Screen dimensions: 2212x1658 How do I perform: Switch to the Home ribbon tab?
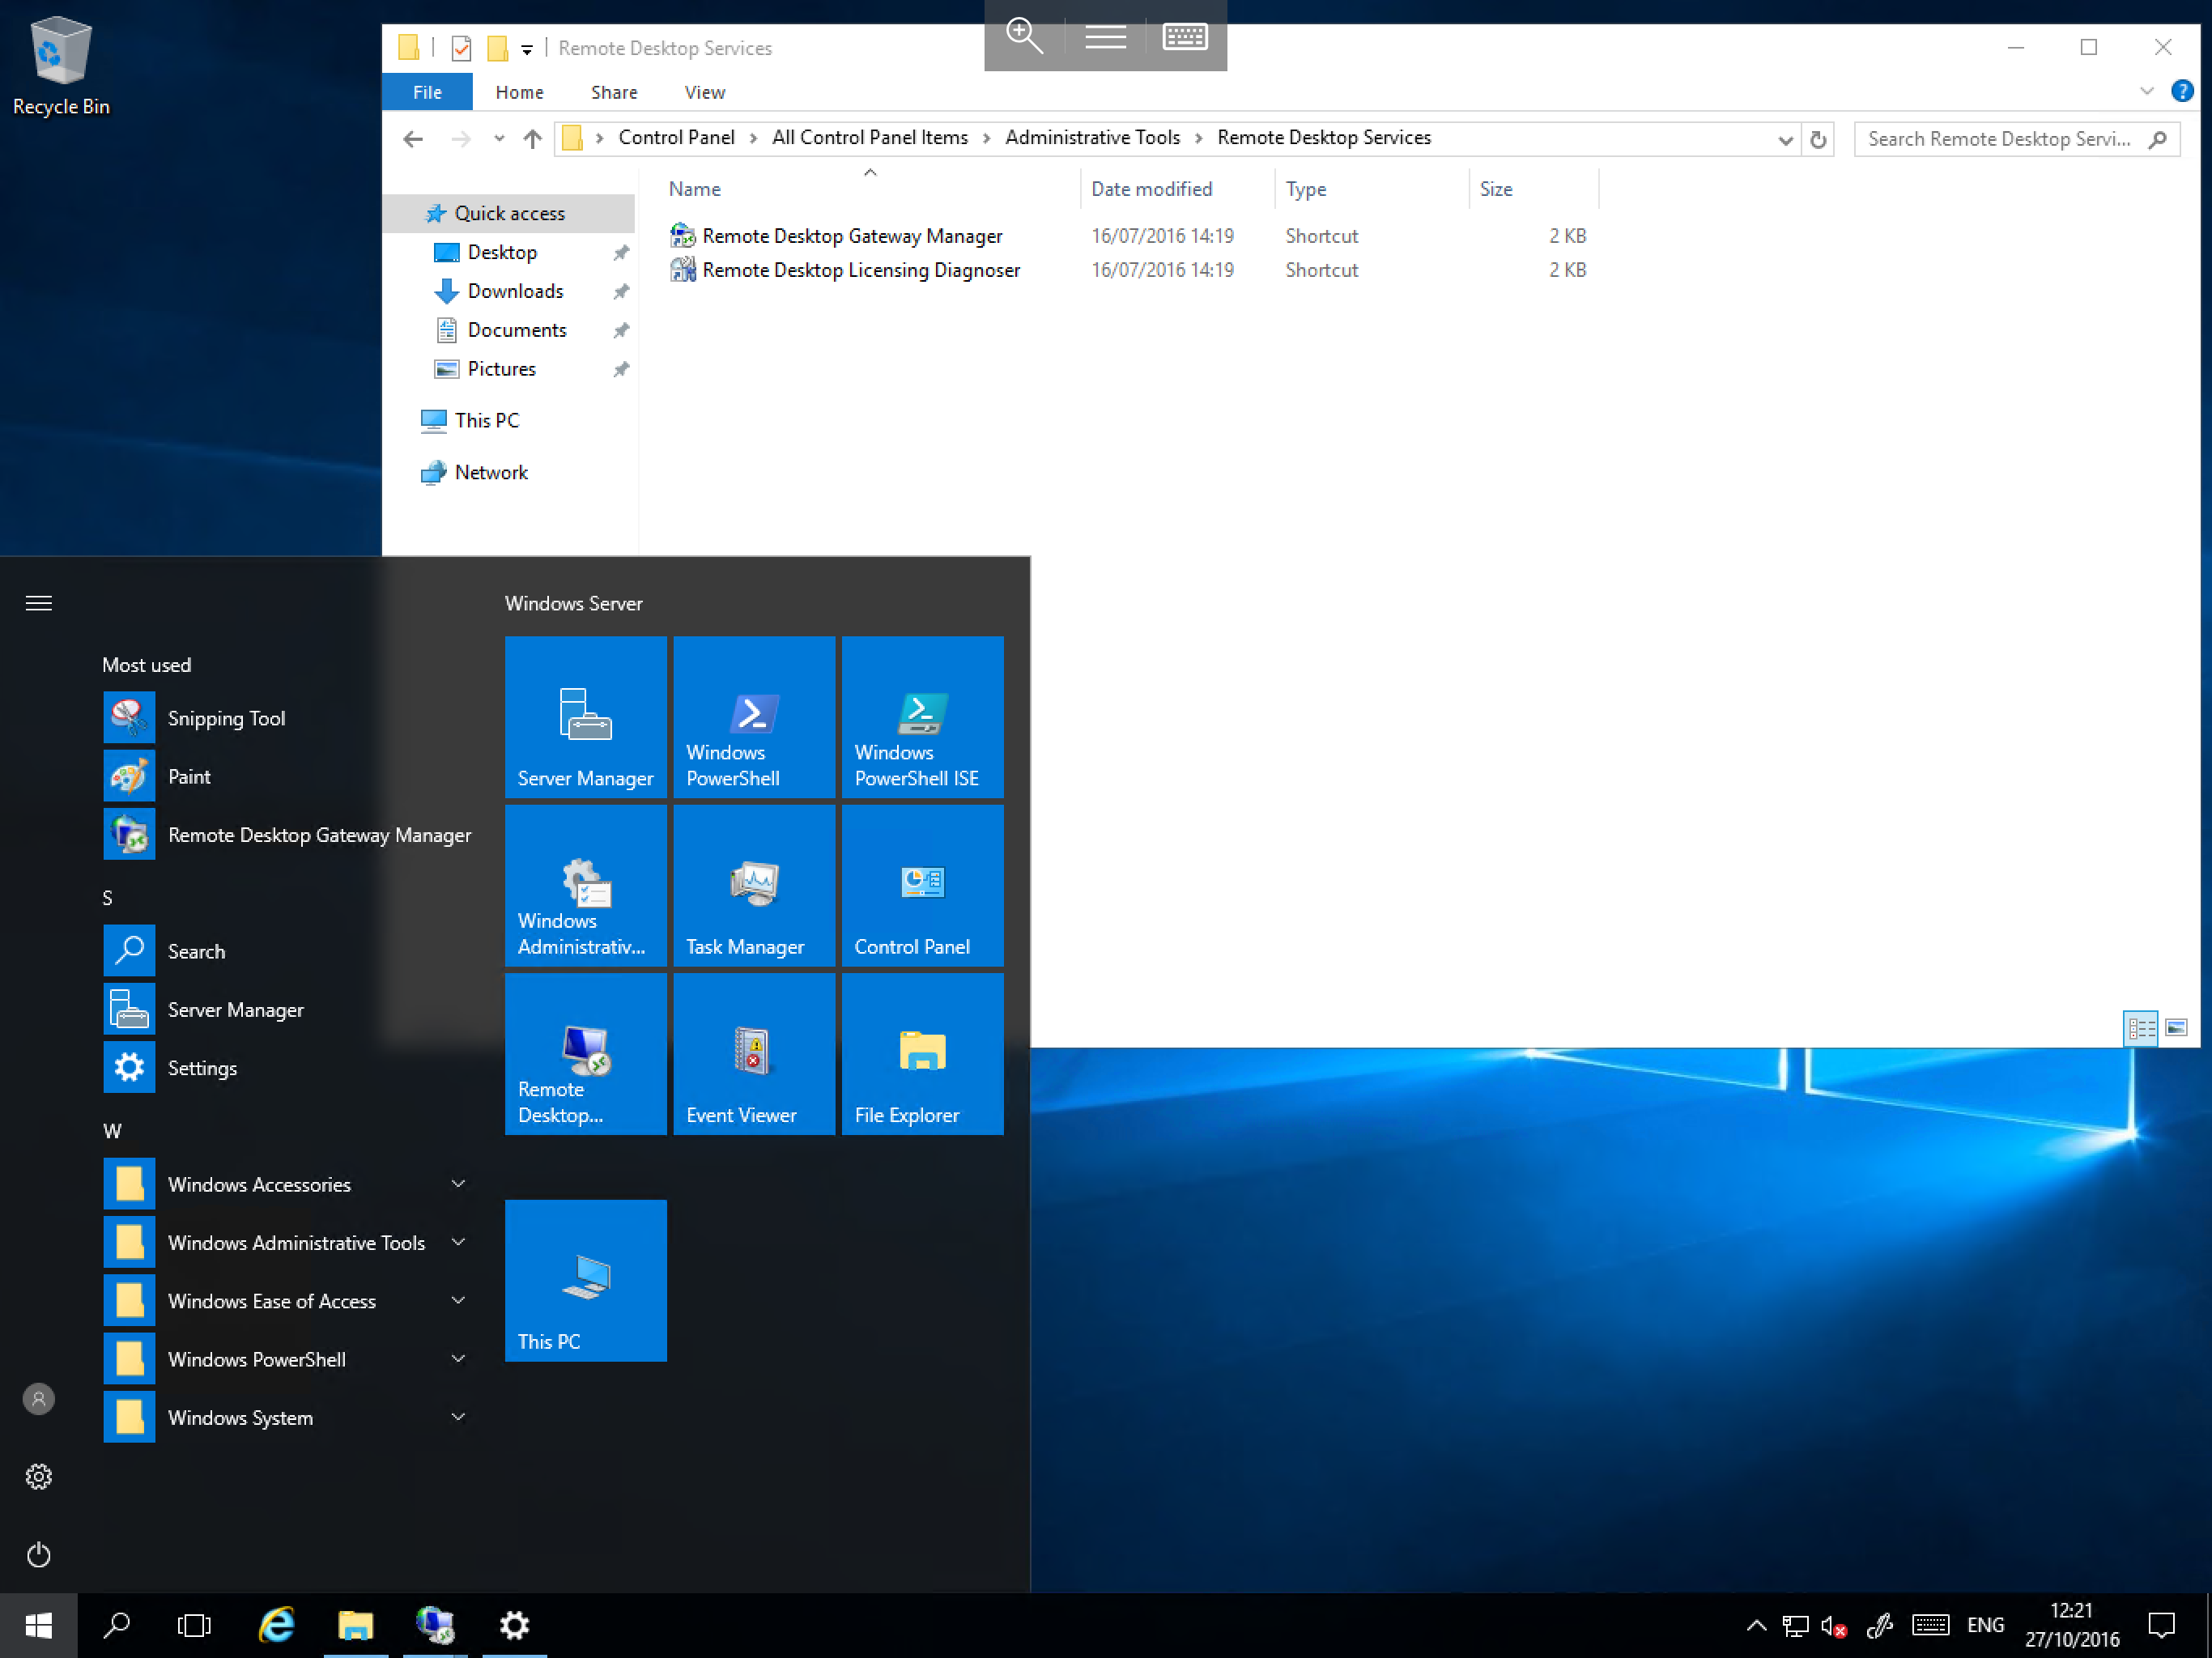click(519, 92)
